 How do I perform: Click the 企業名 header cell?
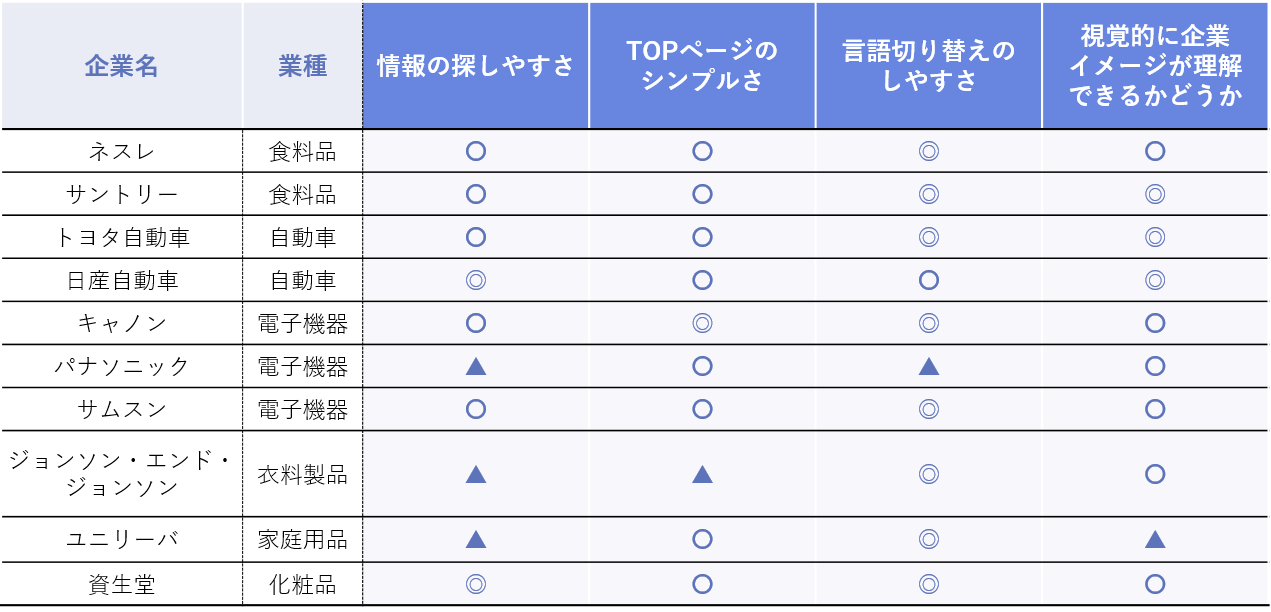click(x=121, y=66)
